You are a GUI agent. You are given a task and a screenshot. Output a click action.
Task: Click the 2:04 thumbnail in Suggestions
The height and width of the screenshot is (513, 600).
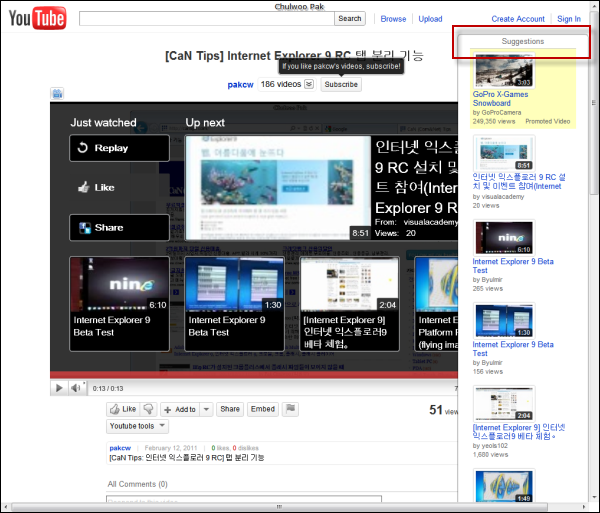pyautogui.click(x=504, y=404)
